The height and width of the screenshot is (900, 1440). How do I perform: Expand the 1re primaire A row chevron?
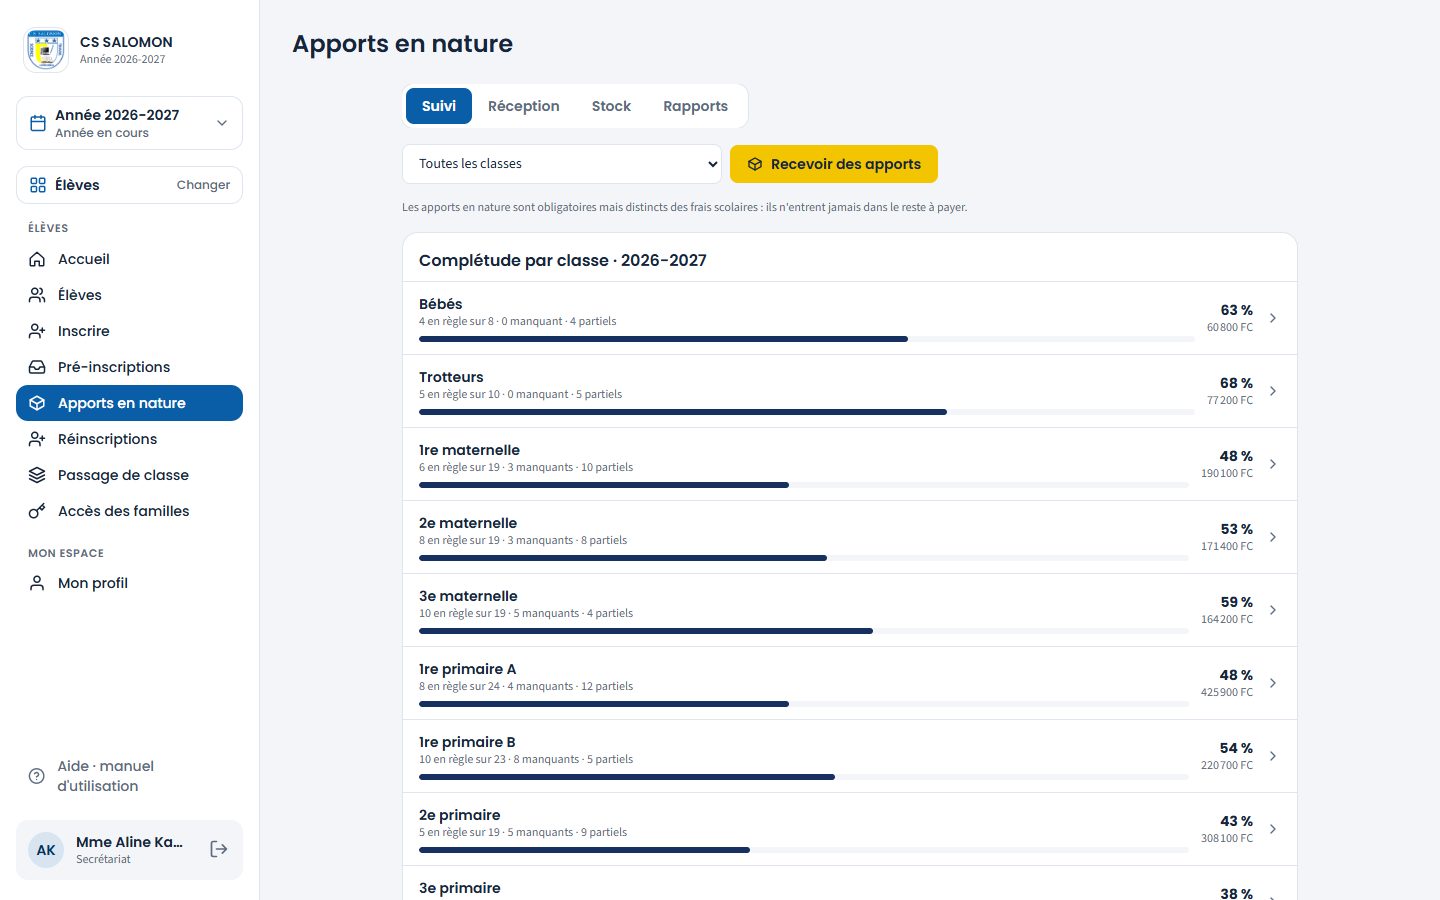pyautogui.click(x=1273, y=683)
